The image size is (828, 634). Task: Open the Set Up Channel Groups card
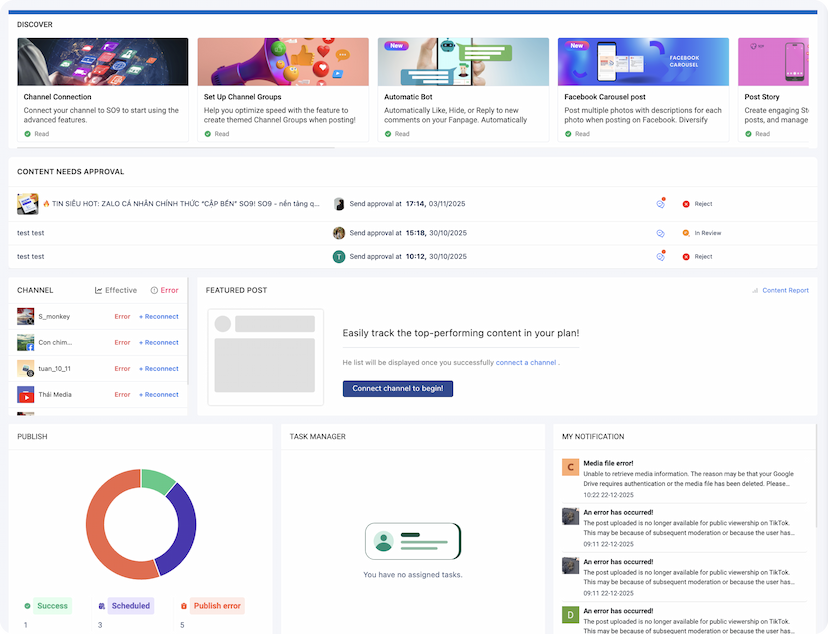point(283,89)
